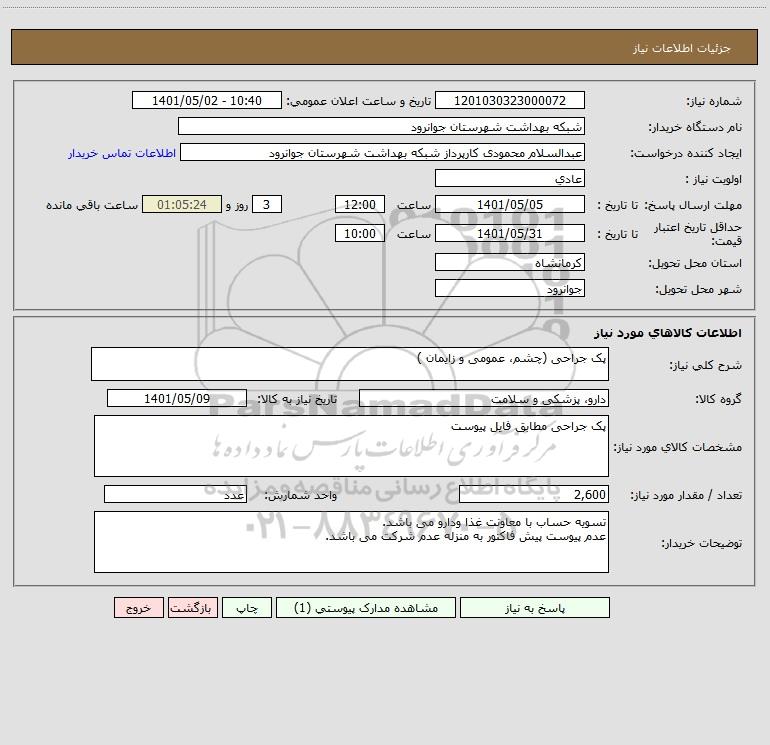Click quantity field 2,600
Viewport: 770px width, 745px height.
pyautogui.click(x=534, y=495)
